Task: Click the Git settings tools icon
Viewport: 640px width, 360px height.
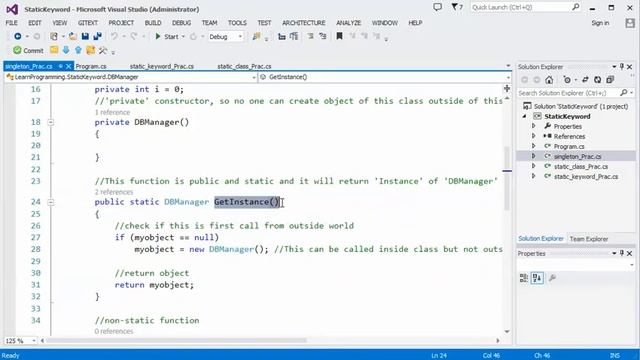Action: (103, 50)
